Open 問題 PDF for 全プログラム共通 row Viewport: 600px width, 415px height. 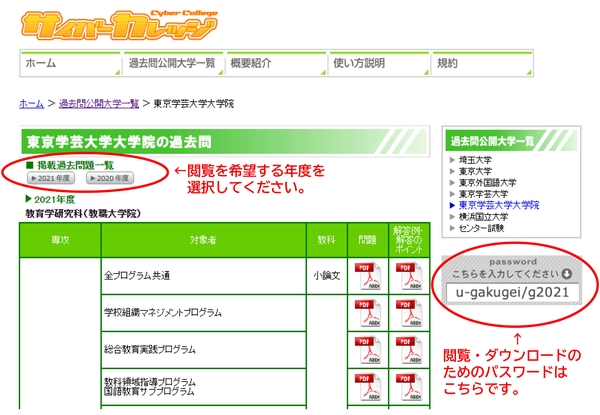coord(368,276)
